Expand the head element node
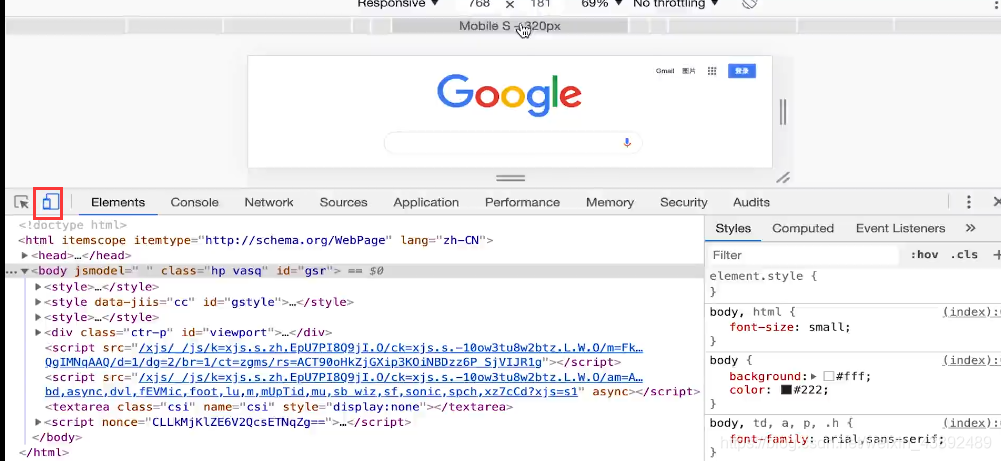 25,255
